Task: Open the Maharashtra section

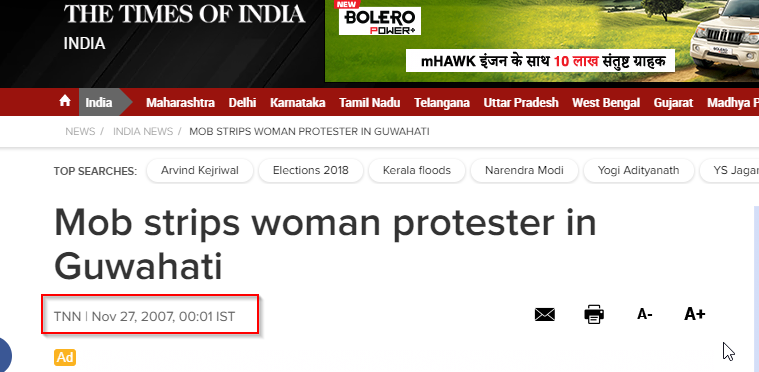Action: coord(181,103)
